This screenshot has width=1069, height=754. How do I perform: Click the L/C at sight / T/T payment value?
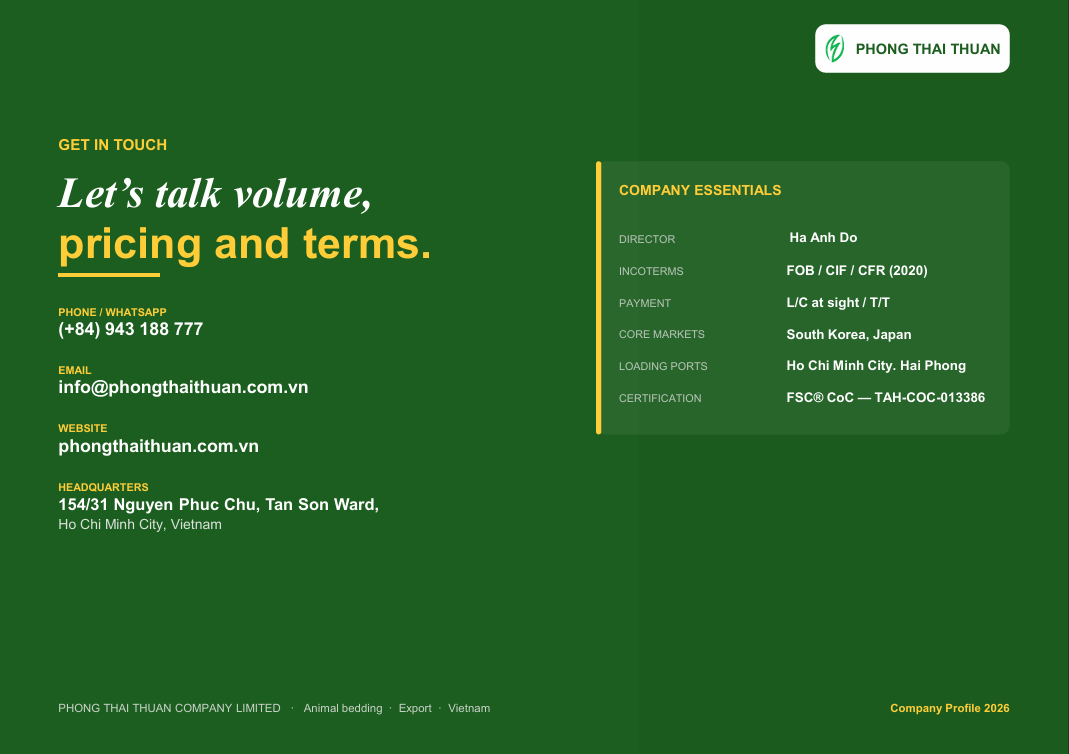coord(838,303)
